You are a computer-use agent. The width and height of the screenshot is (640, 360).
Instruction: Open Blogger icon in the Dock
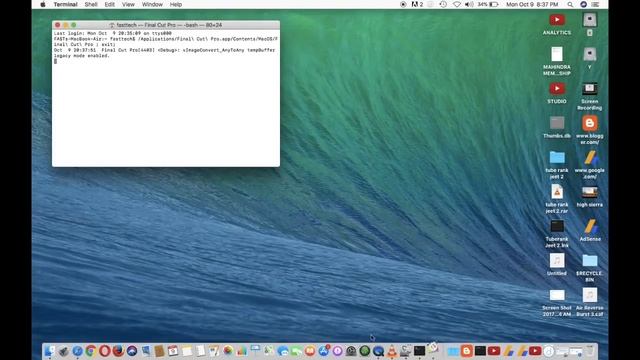click(466, 351)
